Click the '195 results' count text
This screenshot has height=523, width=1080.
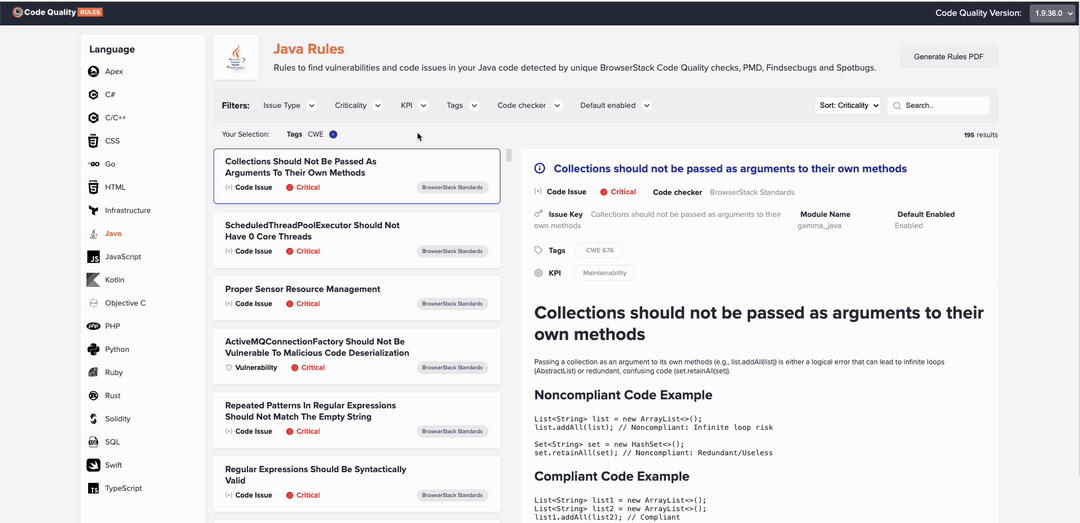click(981, 135)
